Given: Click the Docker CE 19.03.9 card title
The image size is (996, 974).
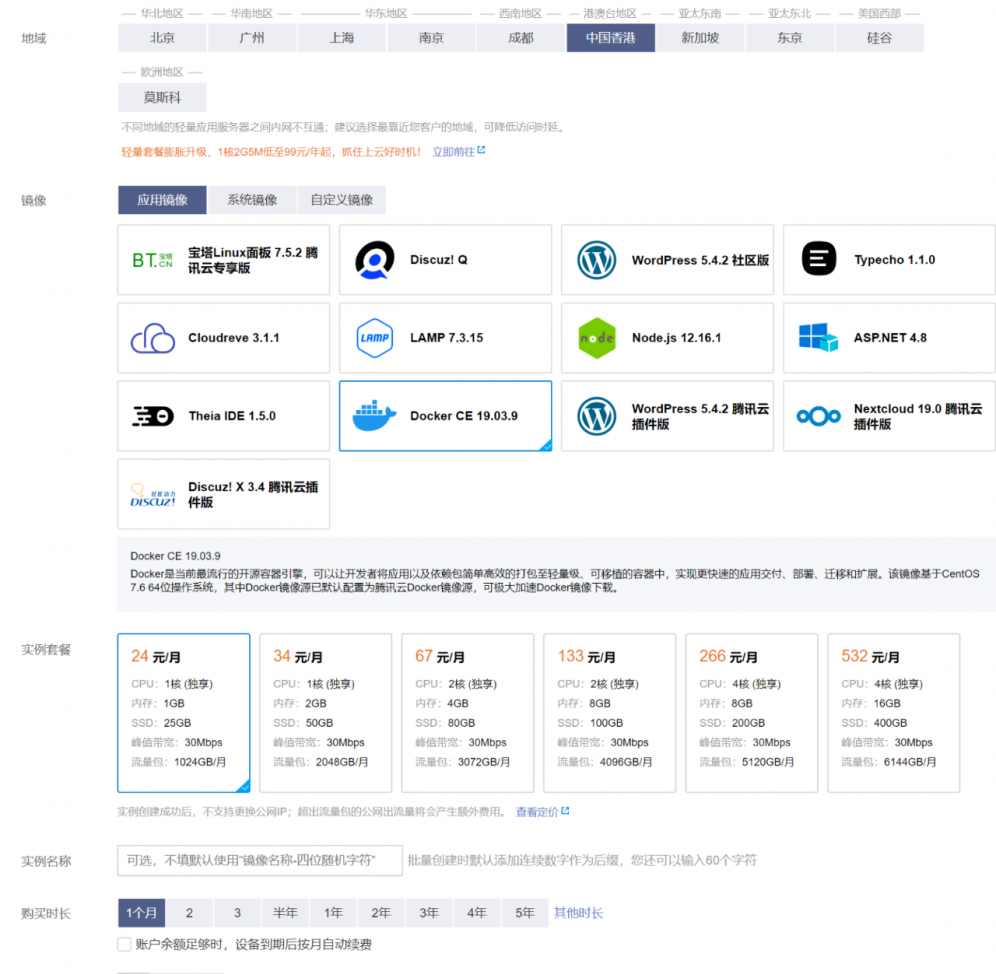Looking at the screenshot, I should (464, 416).
